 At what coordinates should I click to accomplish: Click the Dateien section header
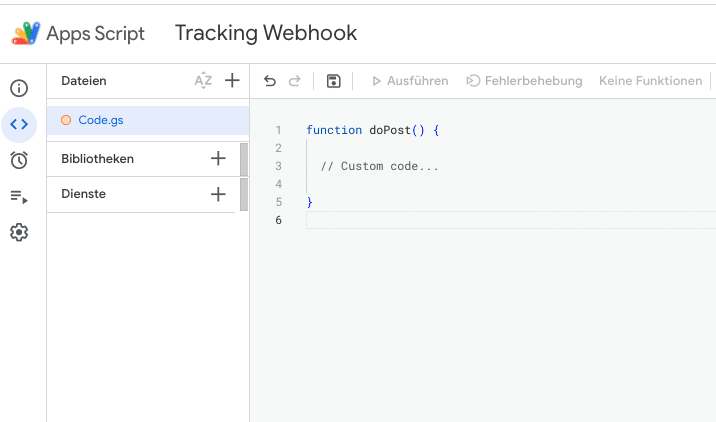(84, 81)
